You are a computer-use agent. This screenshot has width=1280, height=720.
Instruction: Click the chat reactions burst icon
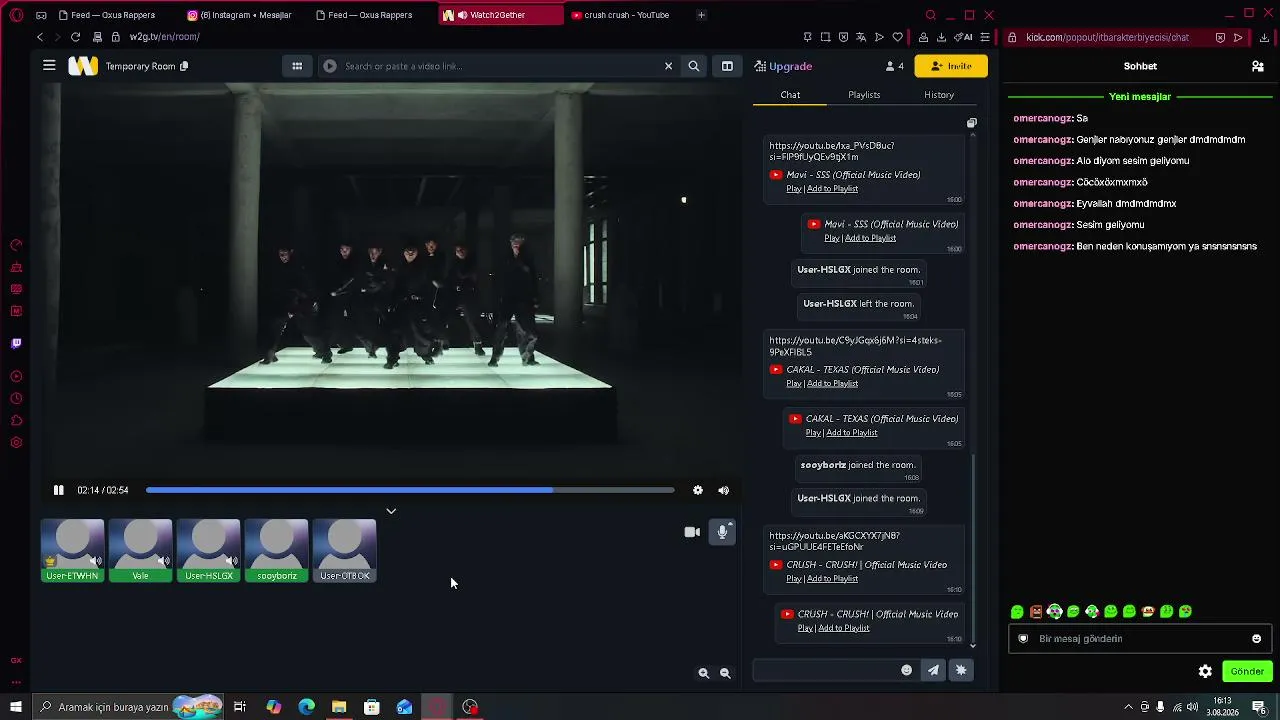tap(961, 670)
